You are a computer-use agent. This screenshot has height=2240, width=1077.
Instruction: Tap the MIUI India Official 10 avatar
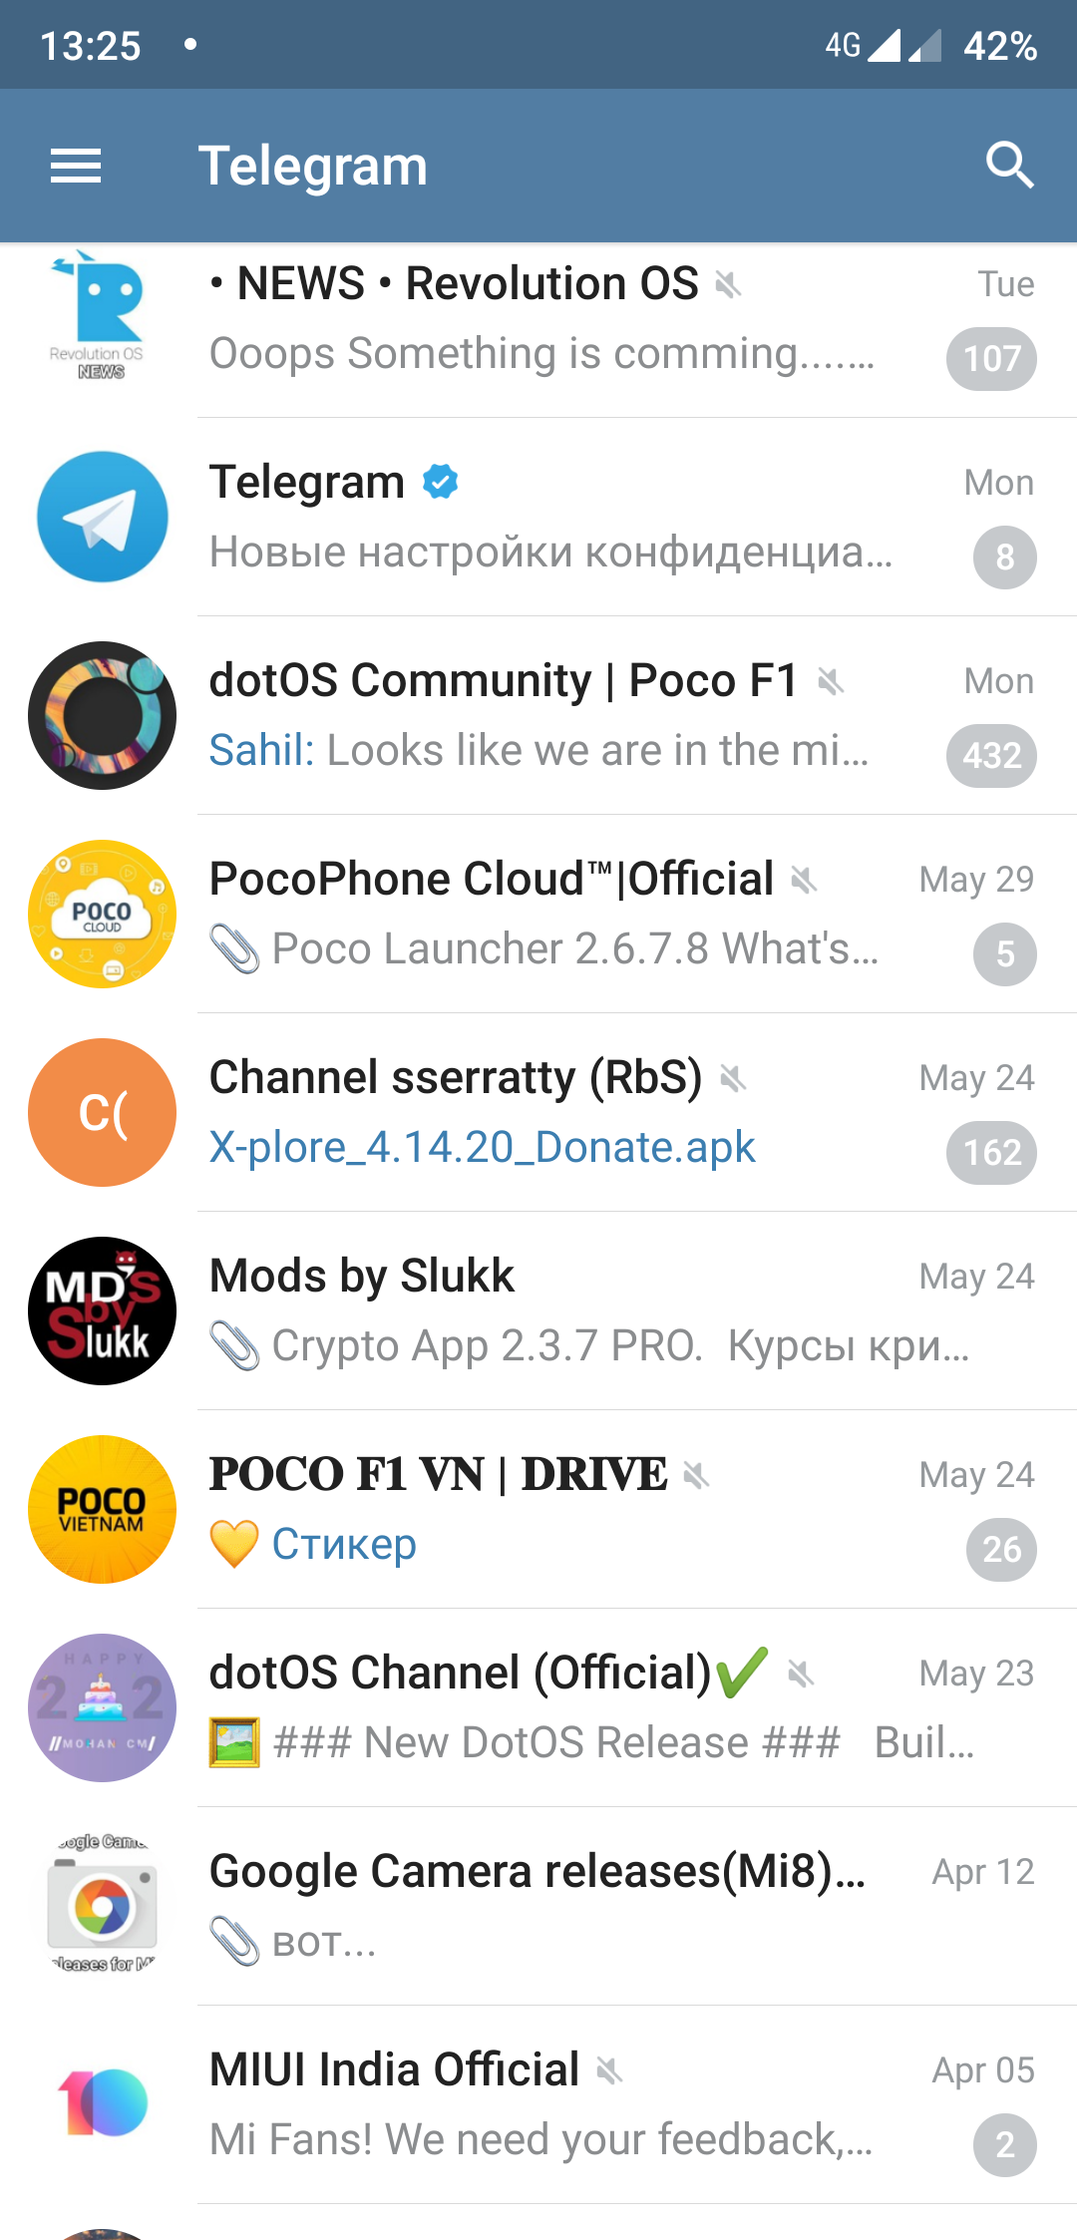(x=102, y=2103)
